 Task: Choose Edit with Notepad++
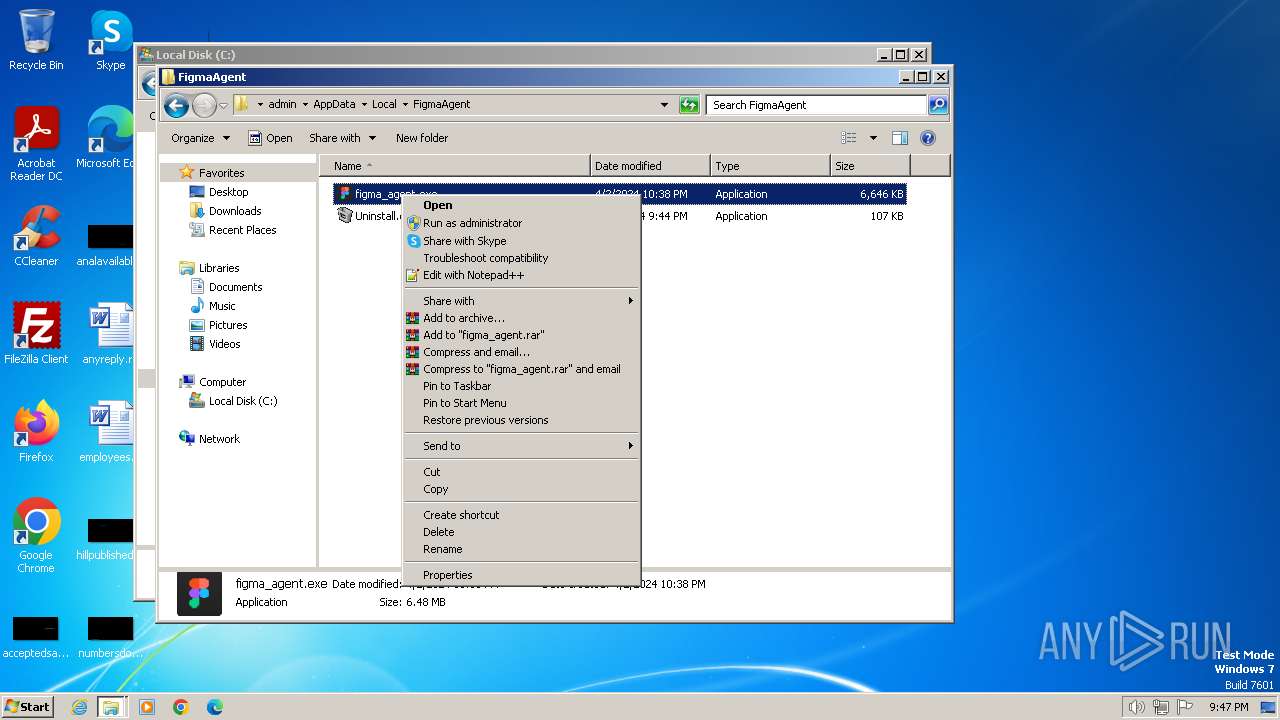tap(521, 275)
